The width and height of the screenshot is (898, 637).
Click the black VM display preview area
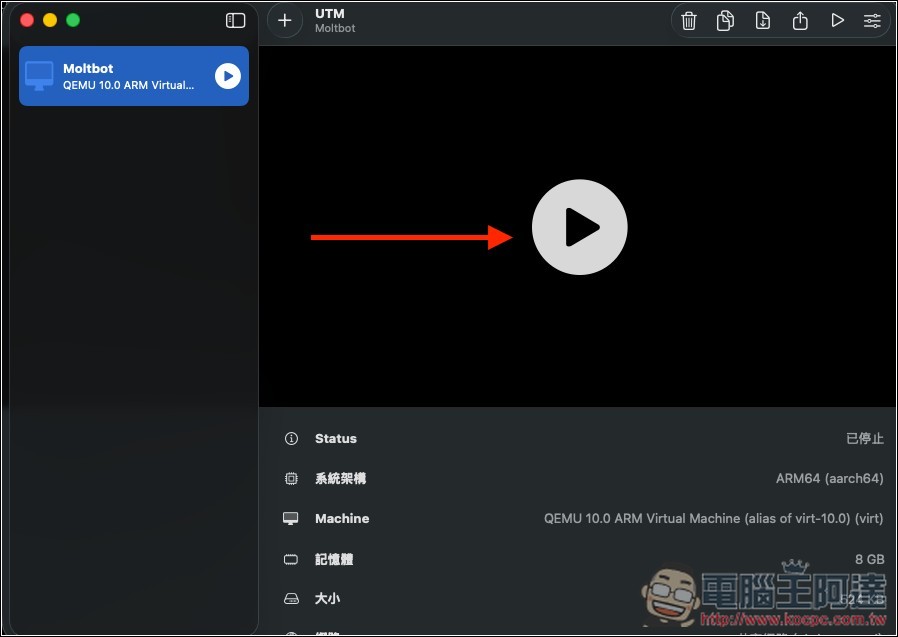pyautogui.click(x=578, y=227)
